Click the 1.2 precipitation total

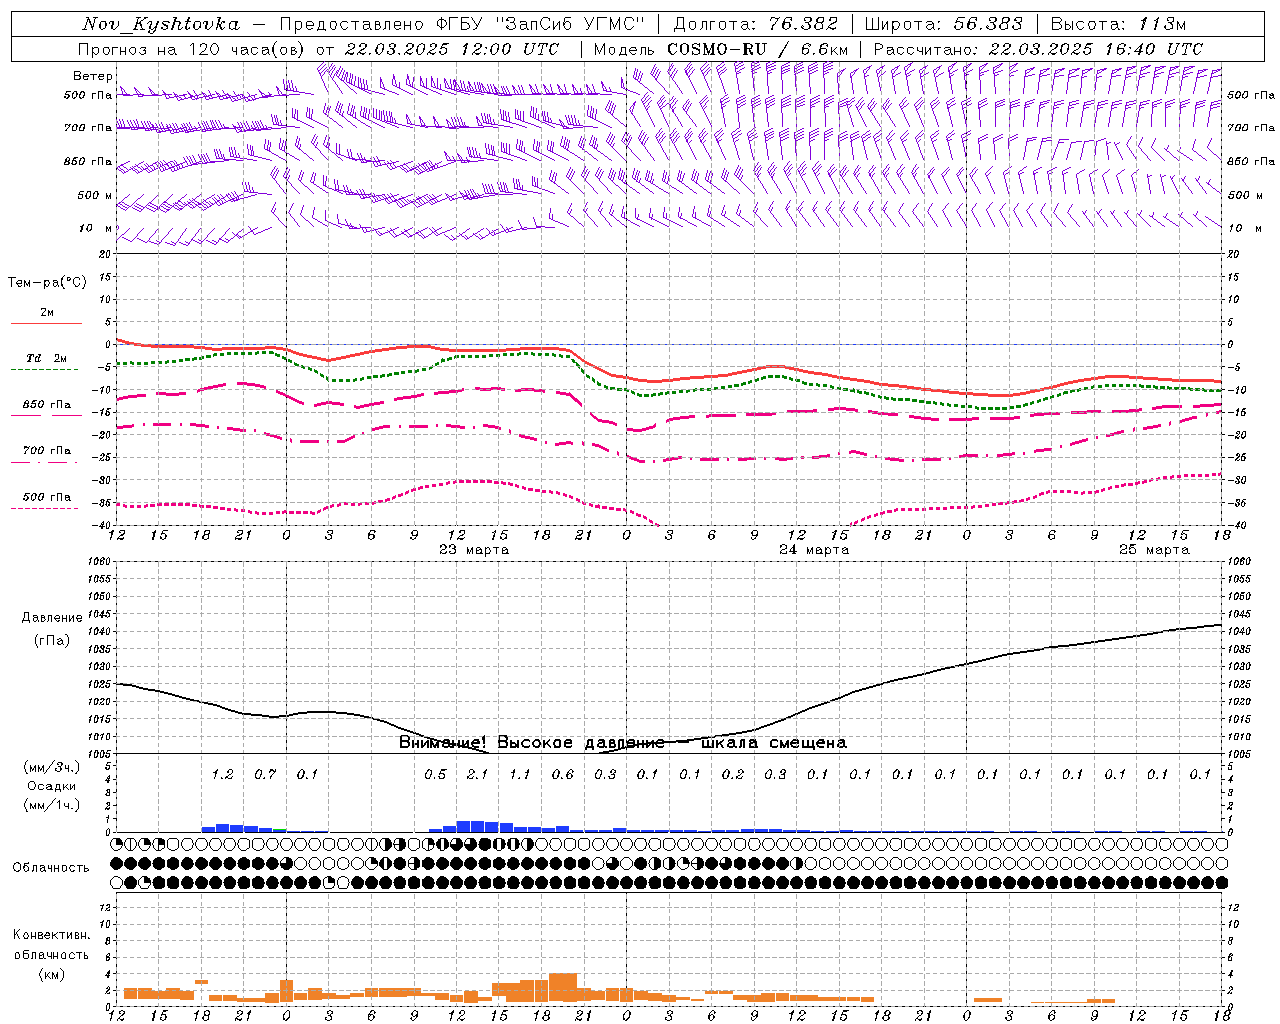pos(222,774)
